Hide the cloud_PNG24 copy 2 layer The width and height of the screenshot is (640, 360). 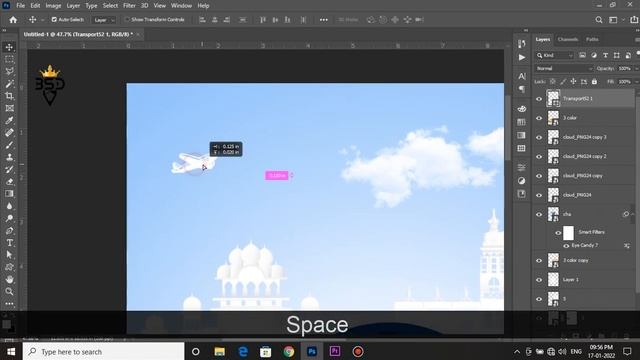click(539, 156)
